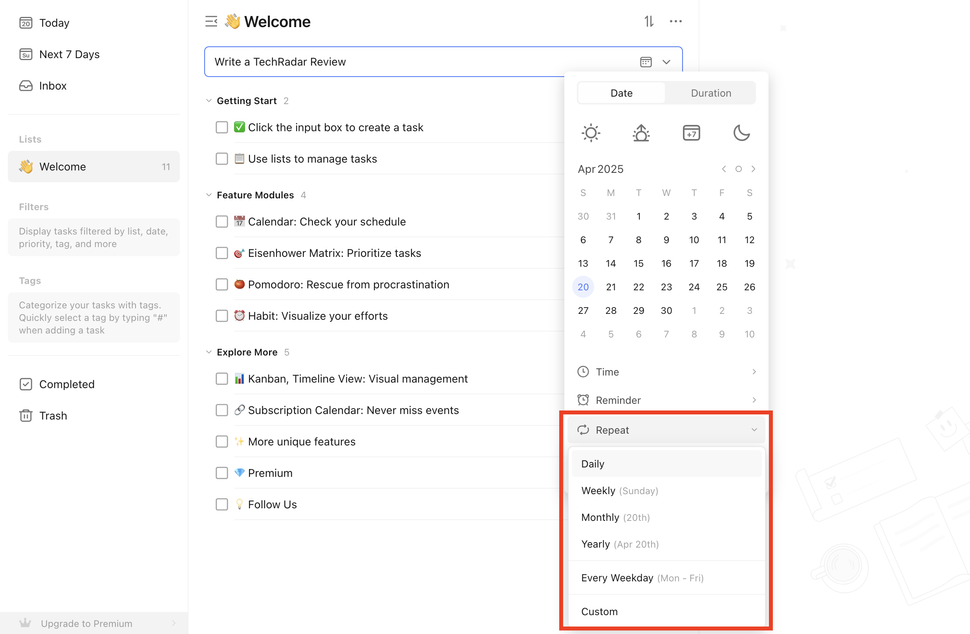Image resolution: width=970 pixels, height=634 pixels.
Task: Select the sun icon to set date Today
Action: (591, 132)
